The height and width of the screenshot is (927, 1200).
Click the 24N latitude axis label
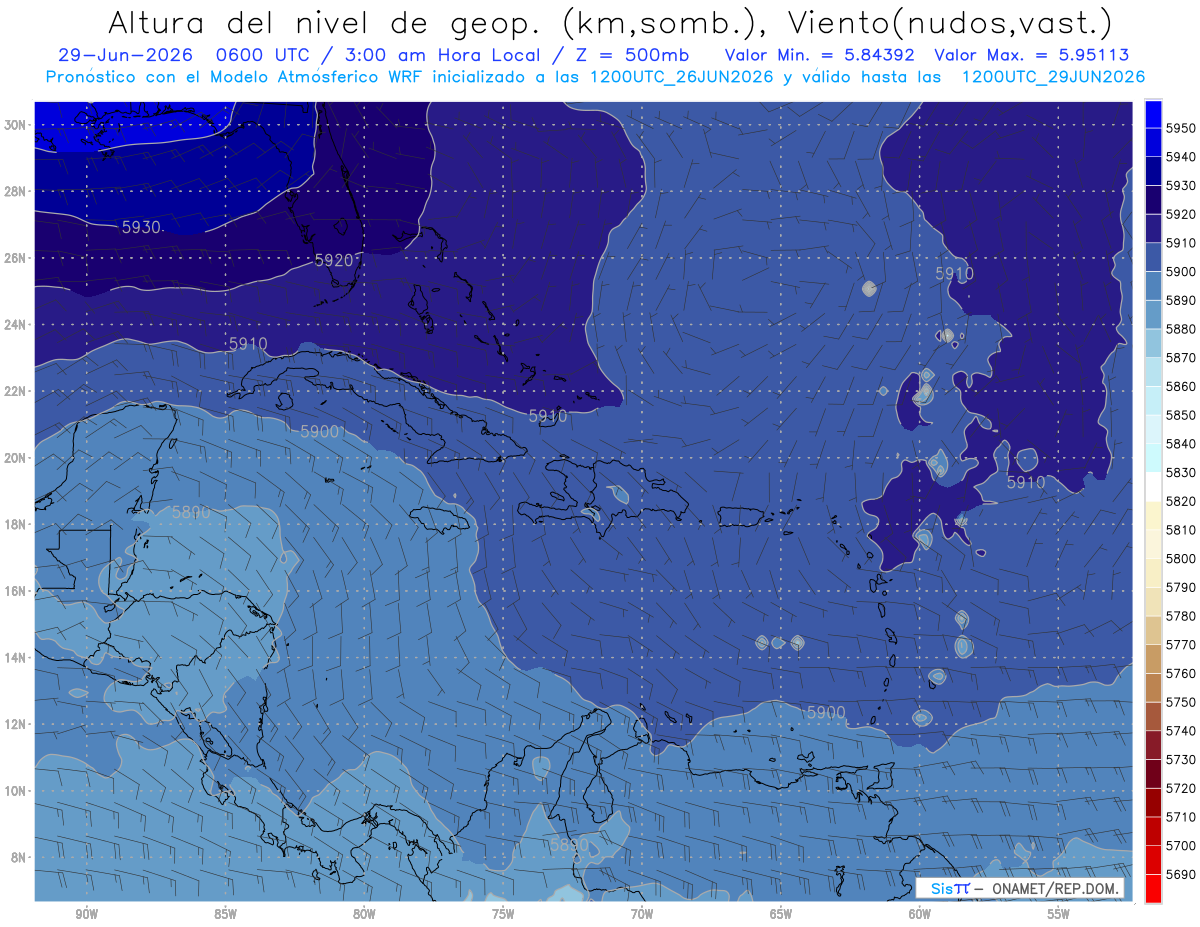tap(16, 325)
